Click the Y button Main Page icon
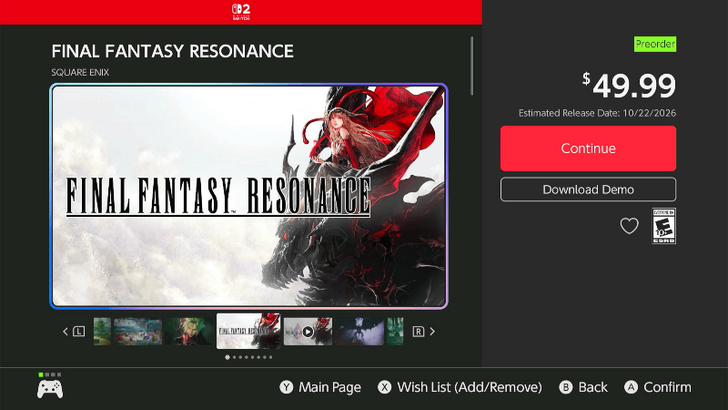Viewport: 728px width, 410px height. pyautogui.click(x=286, y=387)
